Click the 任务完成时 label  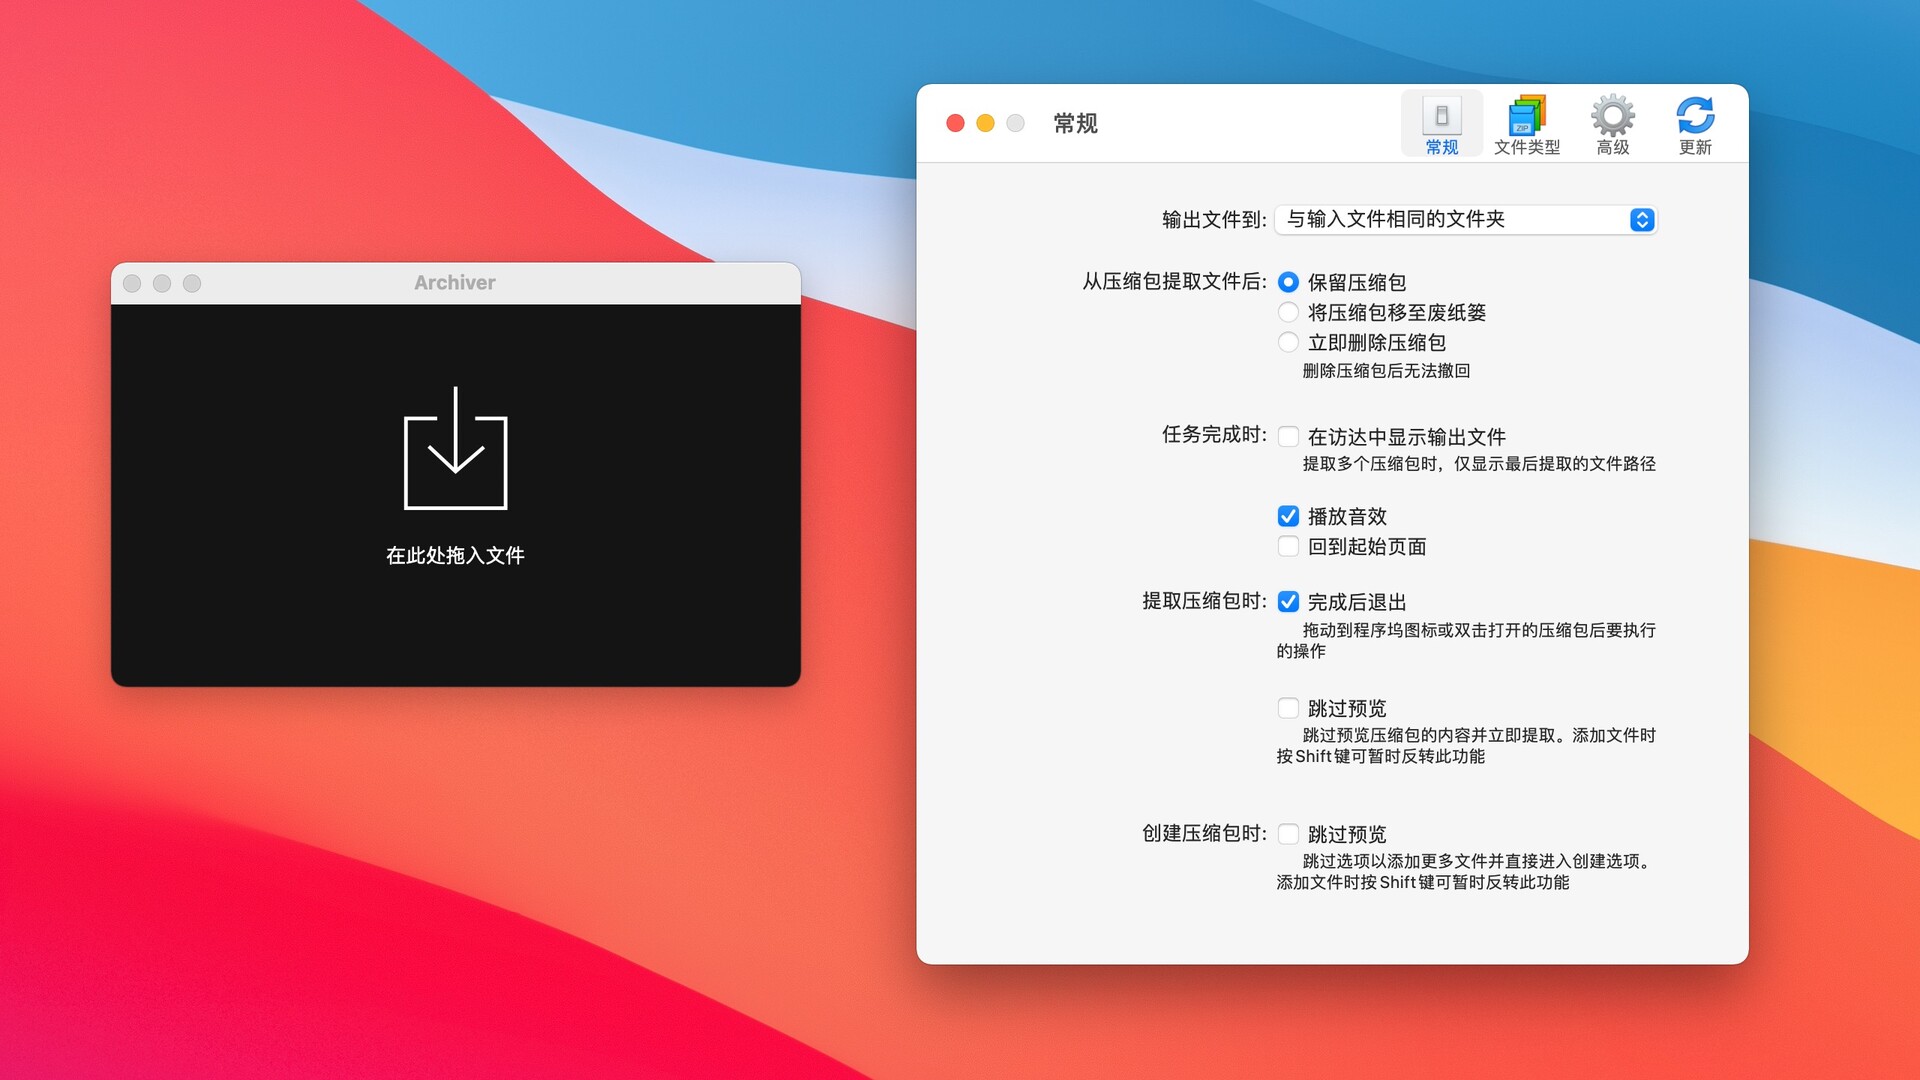(x=1214, y=435)
